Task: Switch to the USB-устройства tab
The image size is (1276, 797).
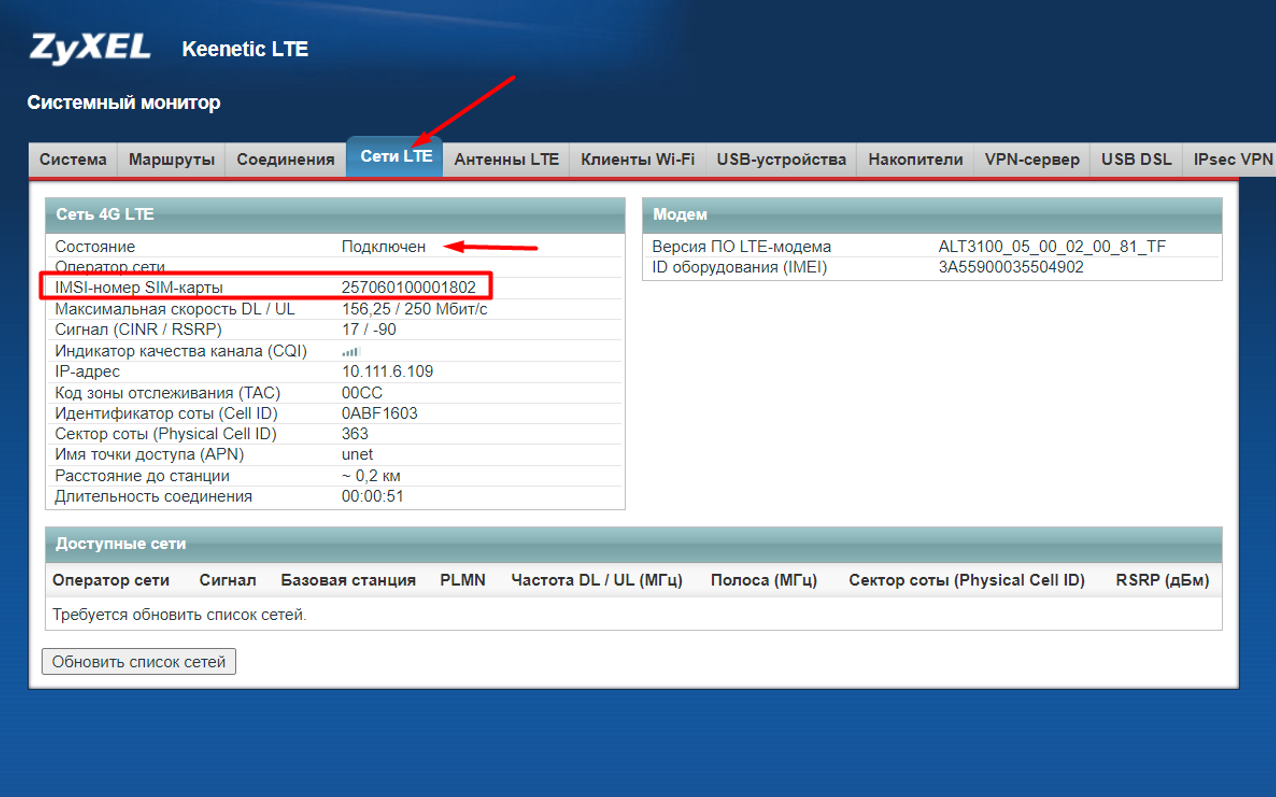Action: click(782, 159)
